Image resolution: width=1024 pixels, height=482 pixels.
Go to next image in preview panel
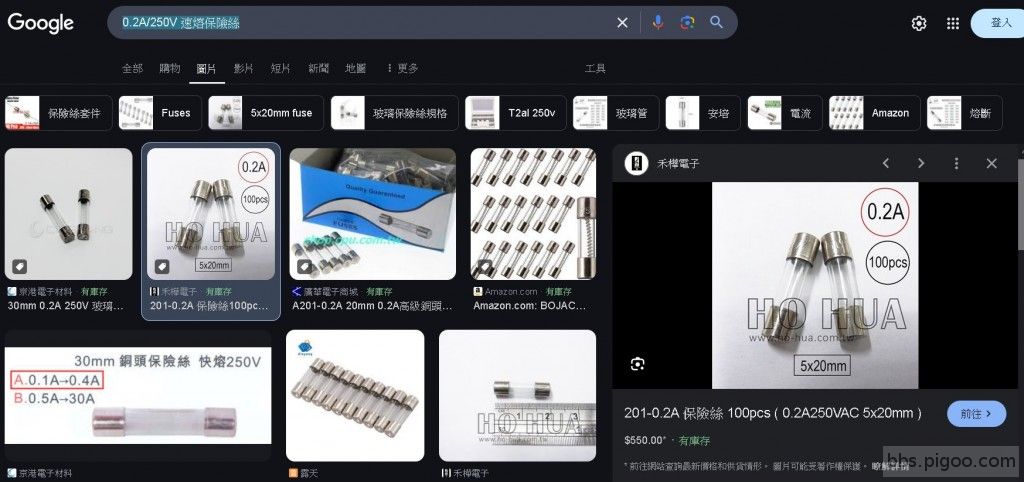(921, 163)
